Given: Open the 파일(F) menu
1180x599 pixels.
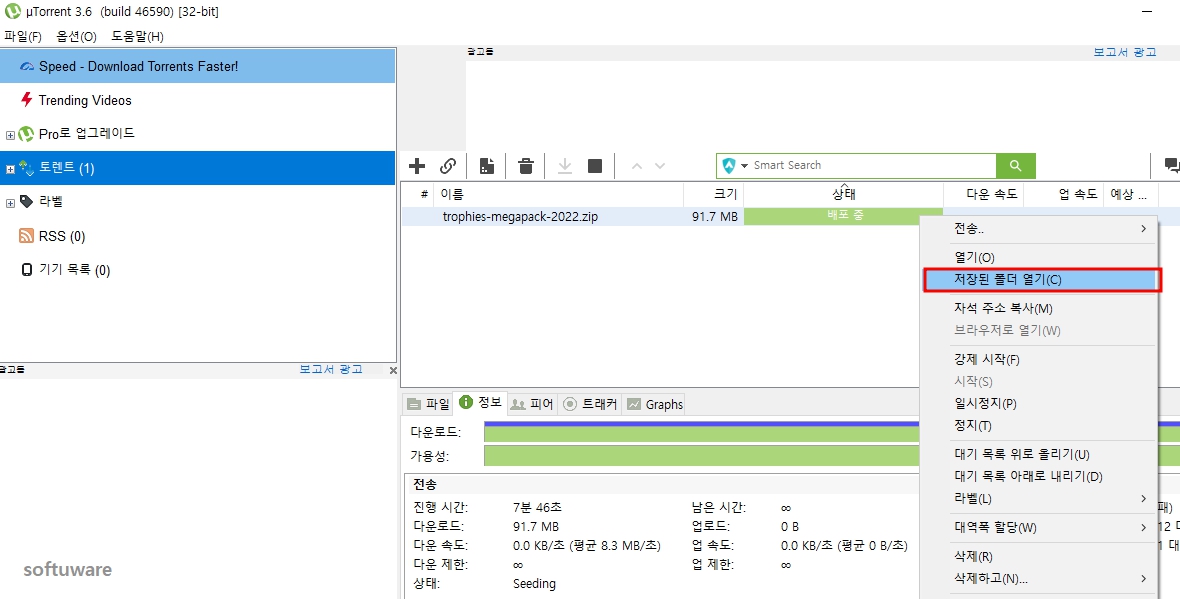Looking at the screenshot, I should coord(23,36).
